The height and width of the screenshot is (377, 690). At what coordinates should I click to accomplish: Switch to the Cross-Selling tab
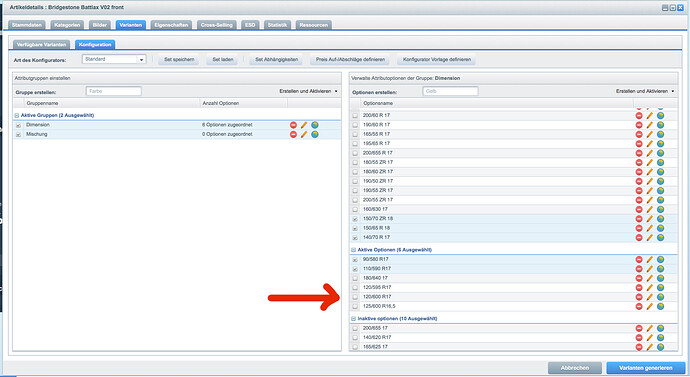[x=217, y=25]
